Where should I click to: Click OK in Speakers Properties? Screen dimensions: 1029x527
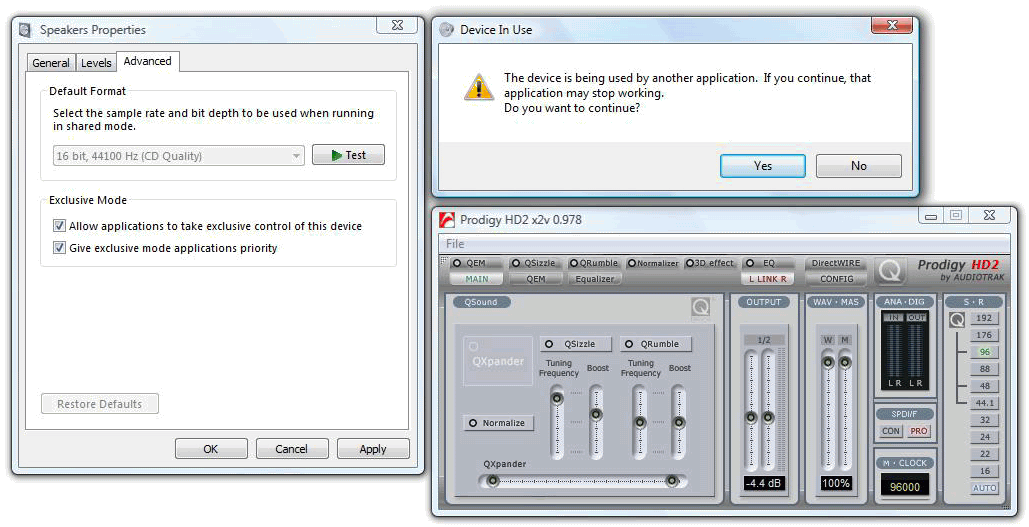coord(211,449)
